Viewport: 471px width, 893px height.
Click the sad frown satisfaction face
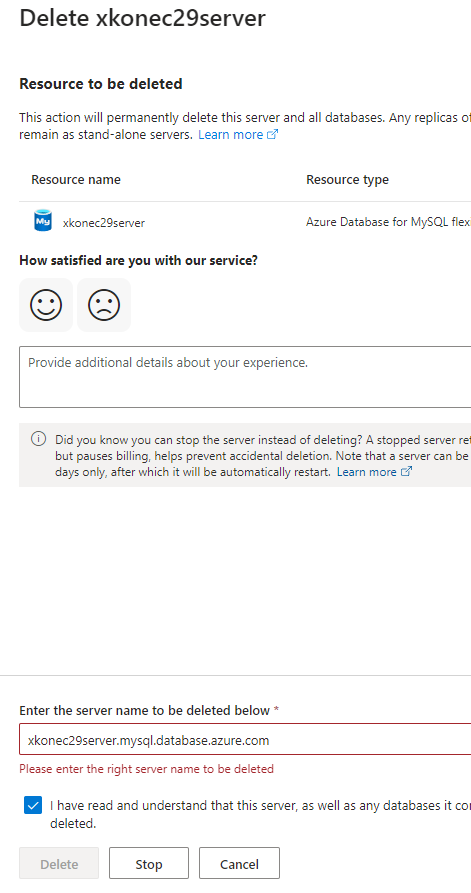104,305
